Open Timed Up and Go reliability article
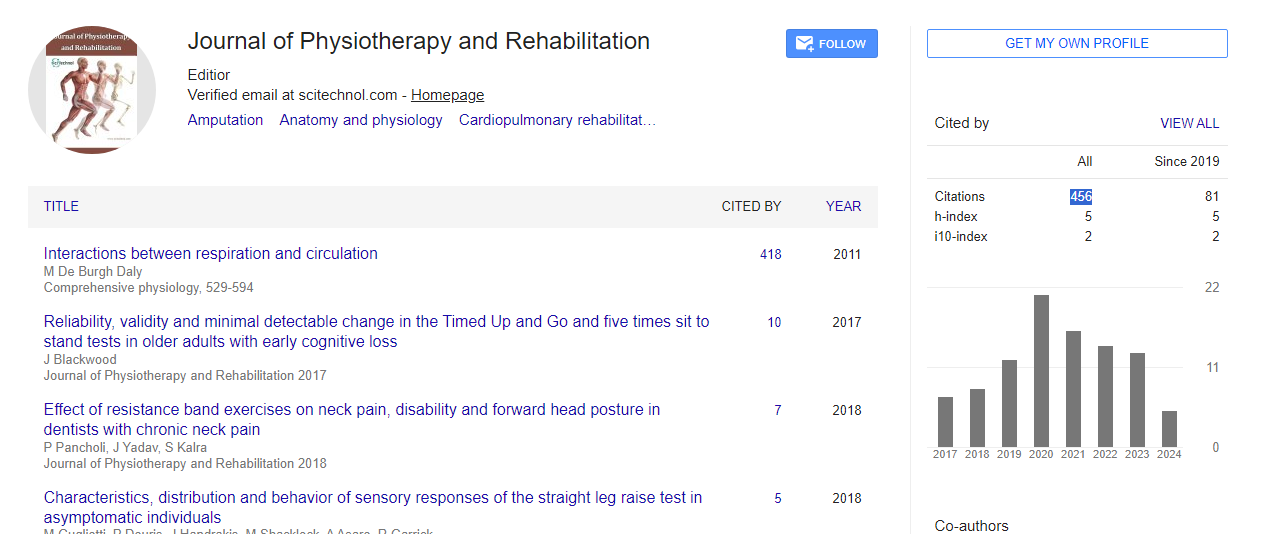The width and height of the screenshot is (1284, 534). [x=376, y=332]
